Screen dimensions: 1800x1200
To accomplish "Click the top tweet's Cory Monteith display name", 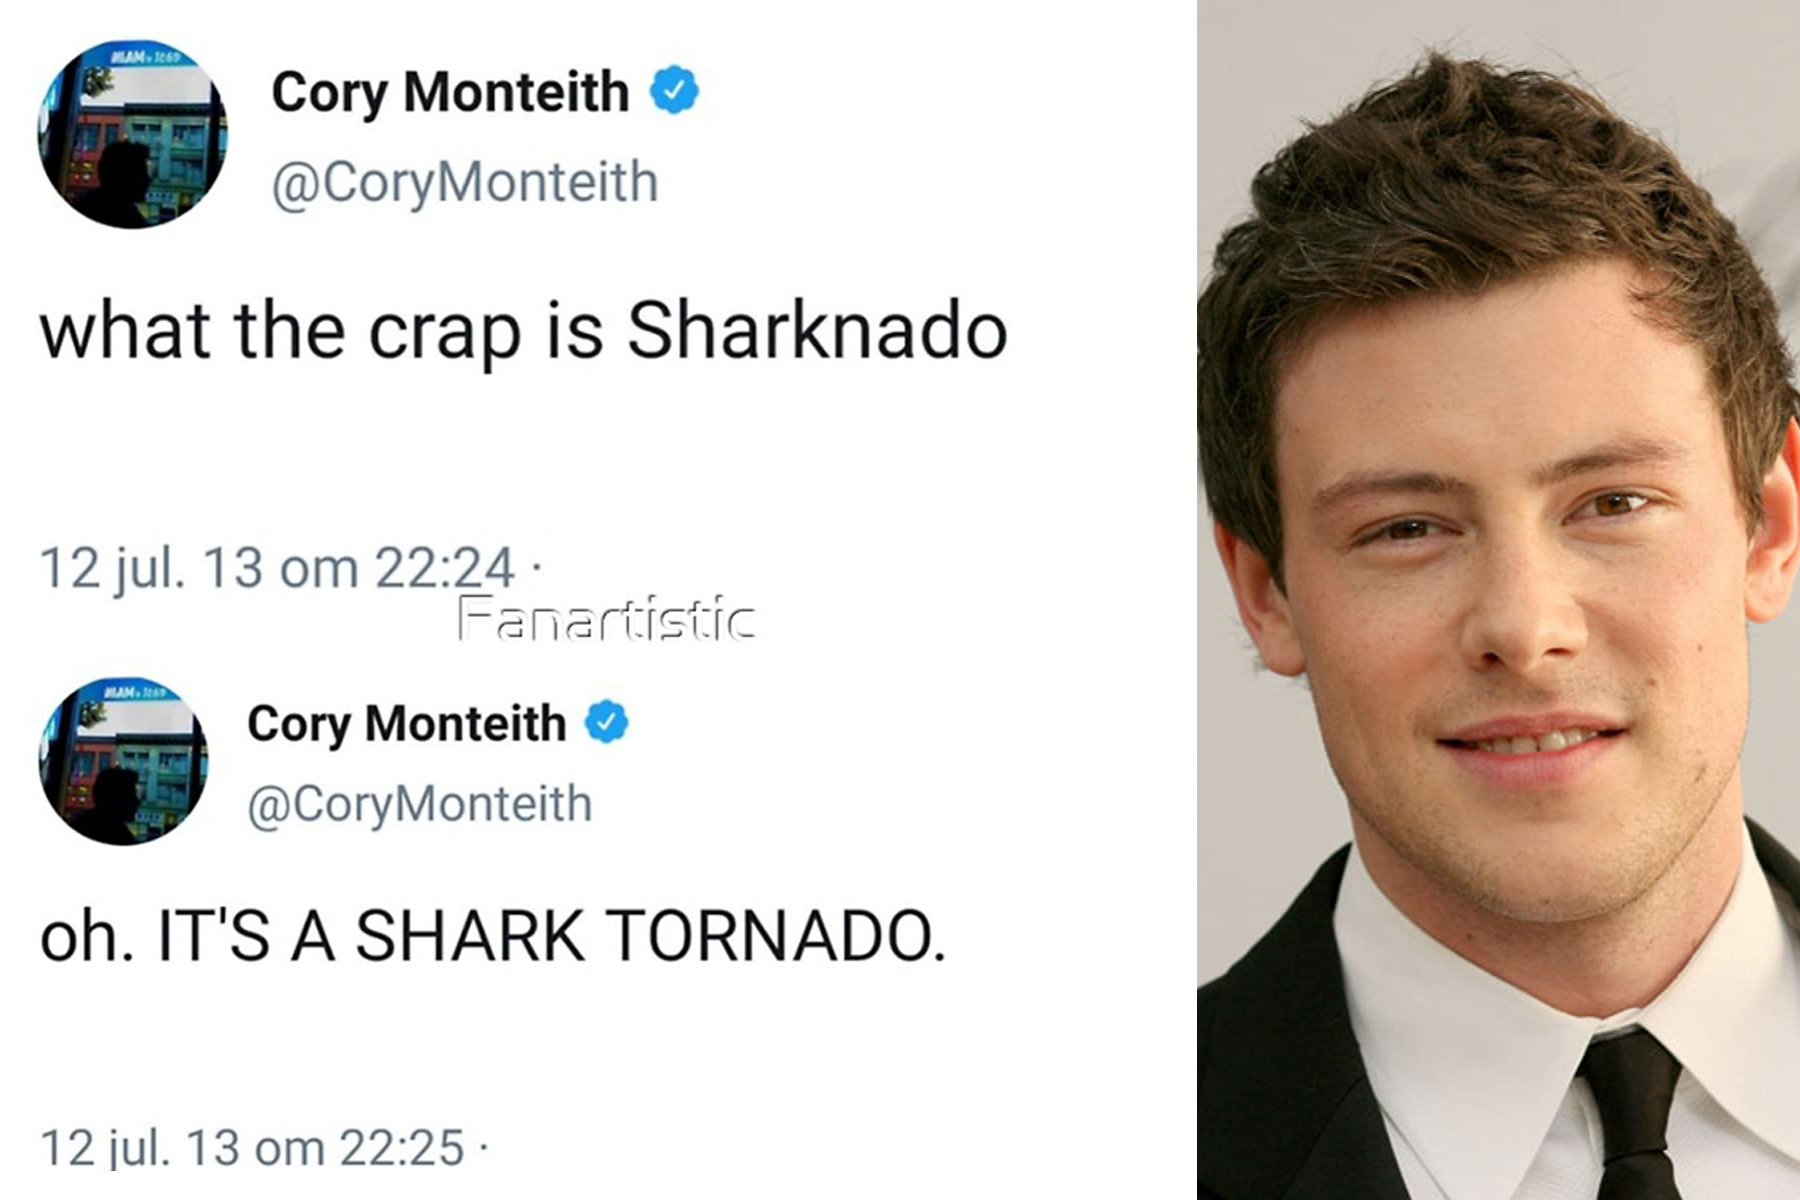I will pos(450,92).
